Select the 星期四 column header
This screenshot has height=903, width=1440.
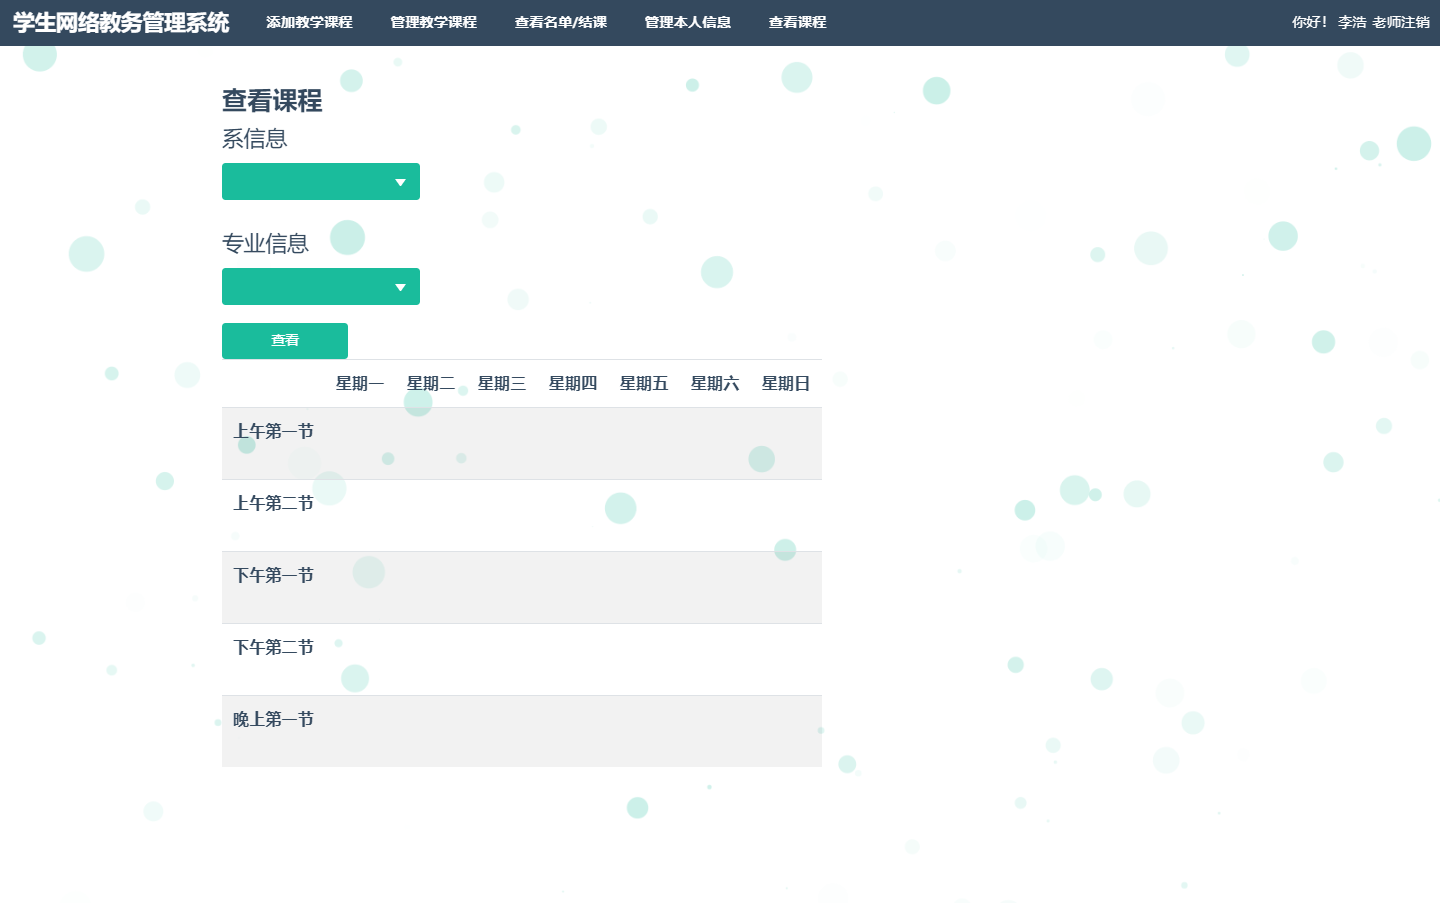coord(573,384)
